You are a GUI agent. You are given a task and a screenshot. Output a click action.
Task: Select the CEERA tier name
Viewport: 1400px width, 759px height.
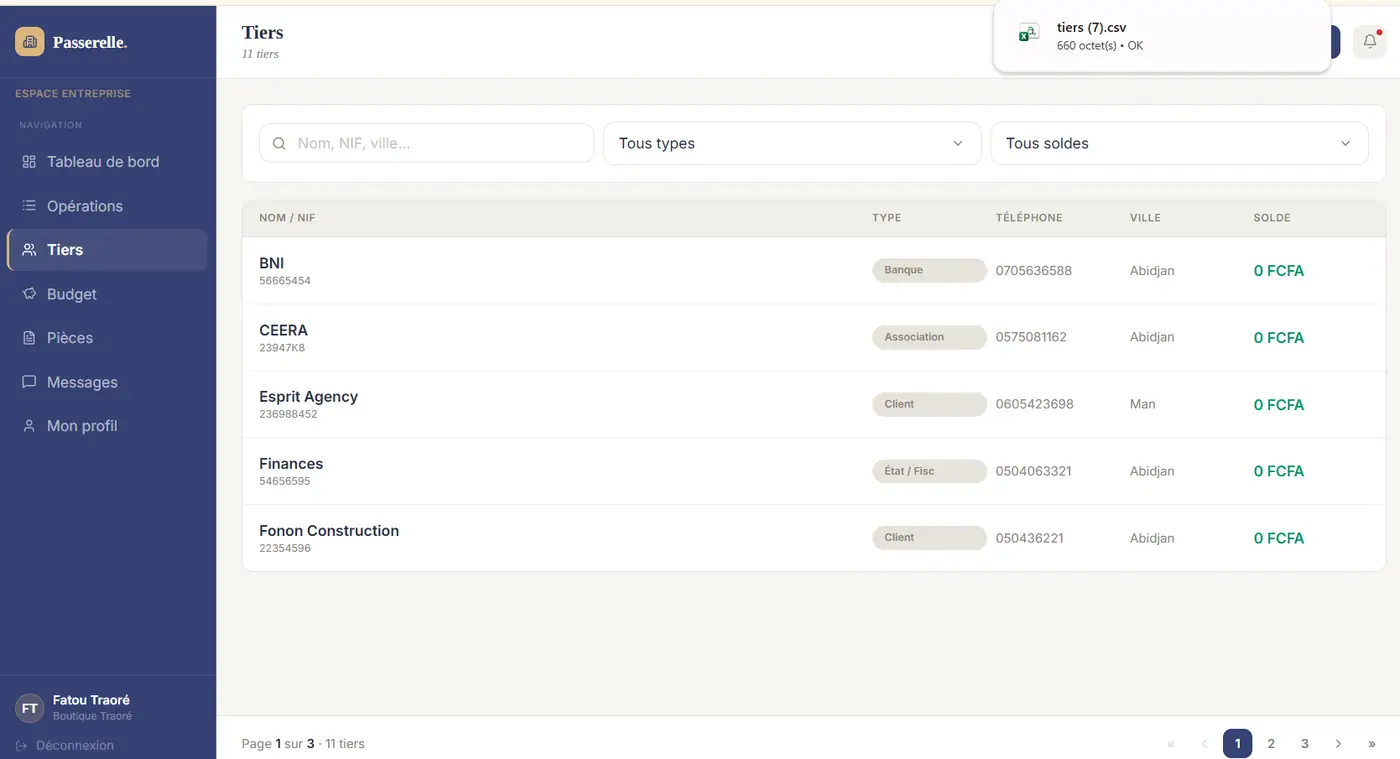(x=283, y=331)
